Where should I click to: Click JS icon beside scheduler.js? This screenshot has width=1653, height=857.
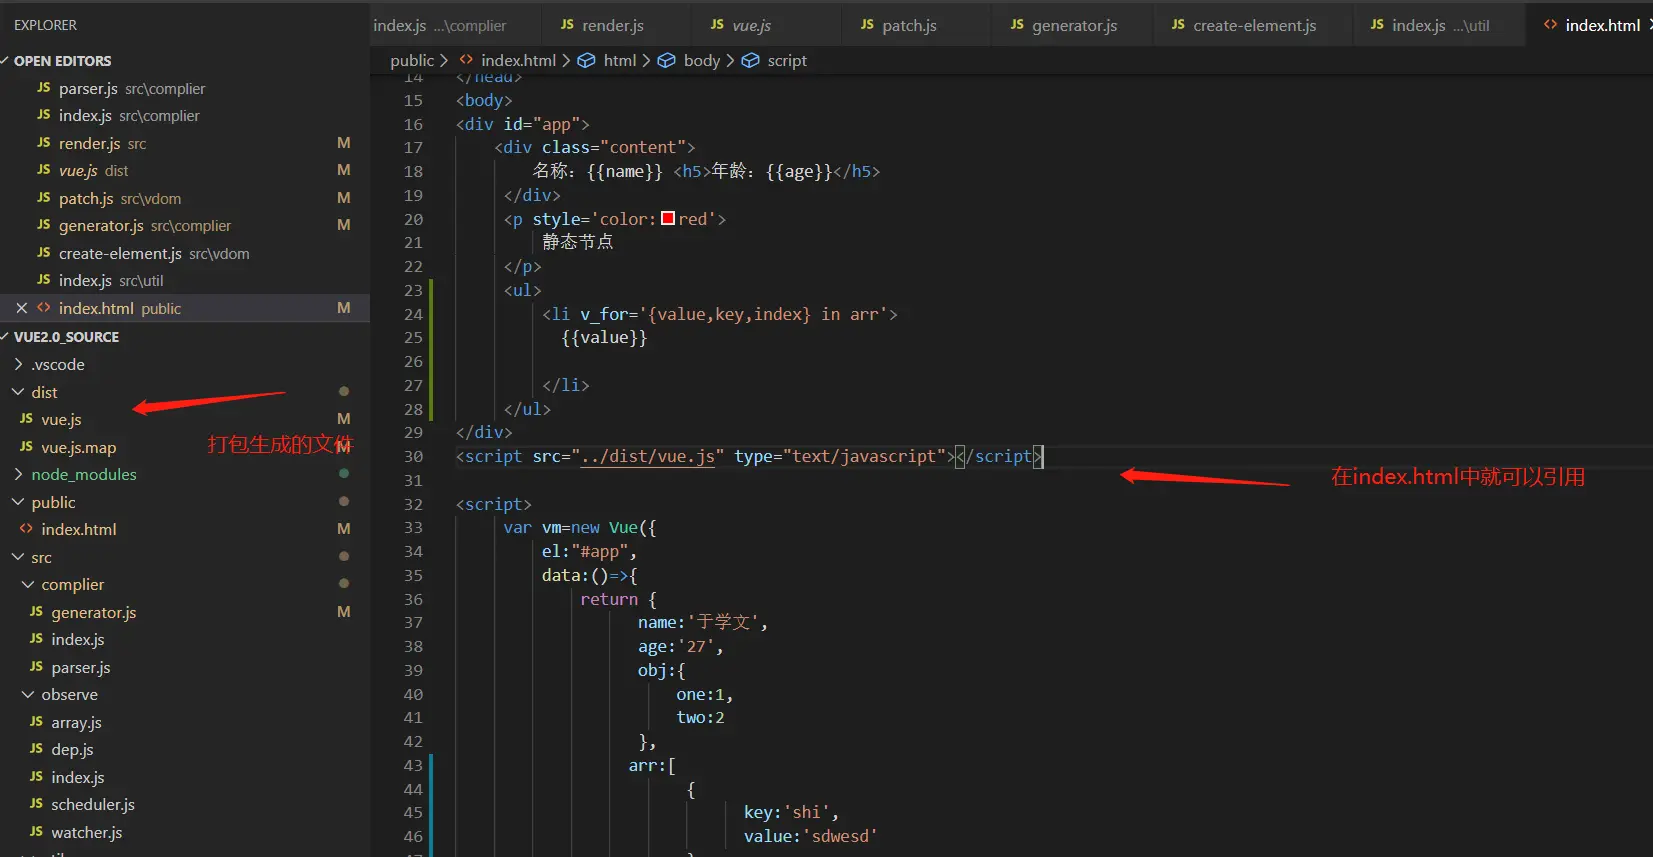coord(36,804)
